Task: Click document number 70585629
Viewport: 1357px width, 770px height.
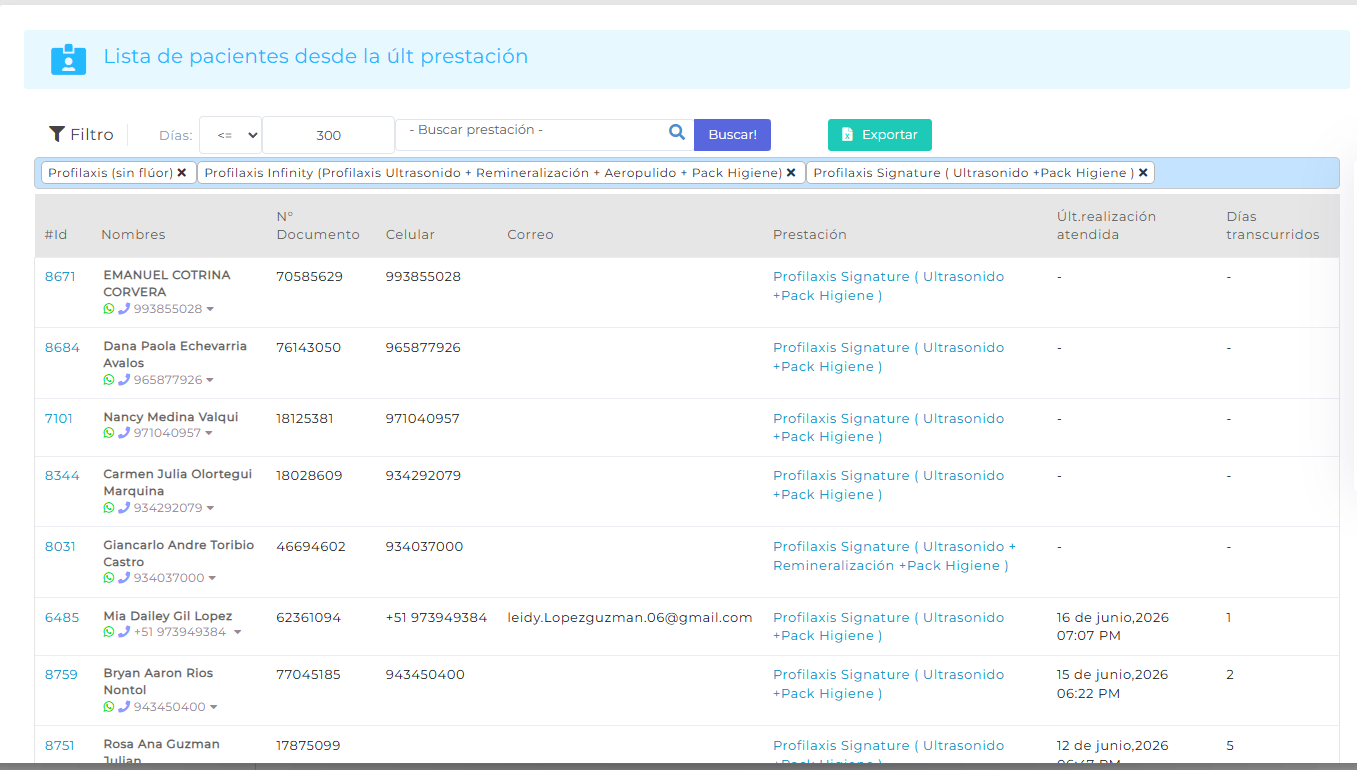Action: coord(310,277)
